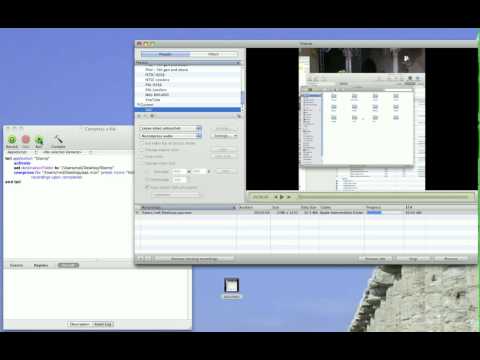Viewport: 480px width, 360px height.
Task: Click the red Stop icon in the script editor
Action: click(26, 140)
